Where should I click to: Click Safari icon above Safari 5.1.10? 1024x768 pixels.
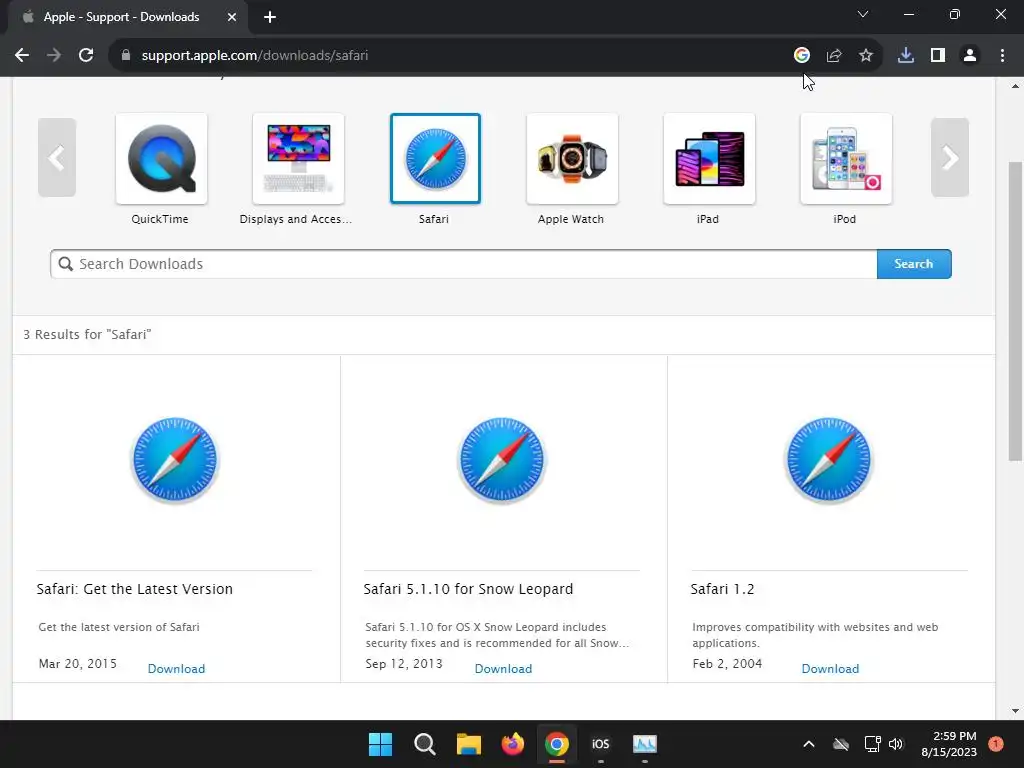tap(502, 460)
